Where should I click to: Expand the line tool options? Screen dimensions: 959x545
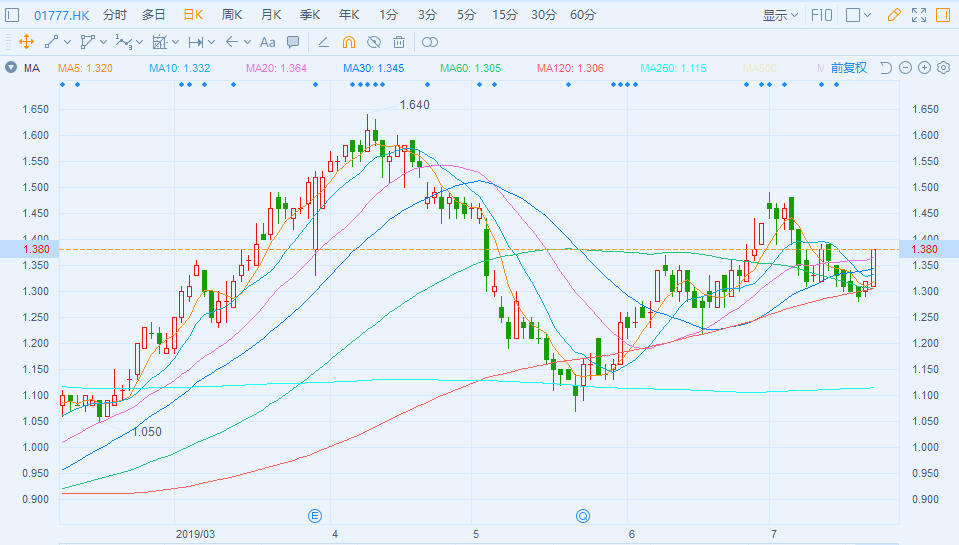[x=67, y=42]
